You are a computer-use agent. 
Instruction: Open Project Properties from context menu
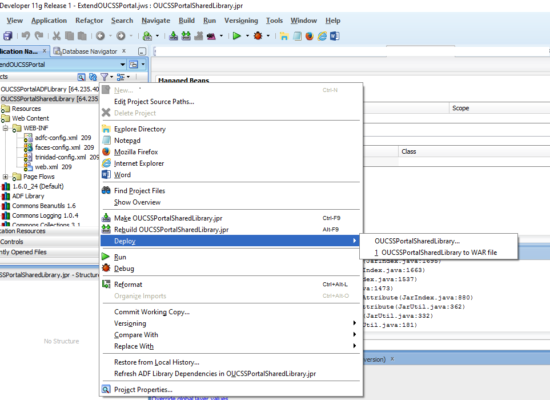click(143, 389)
